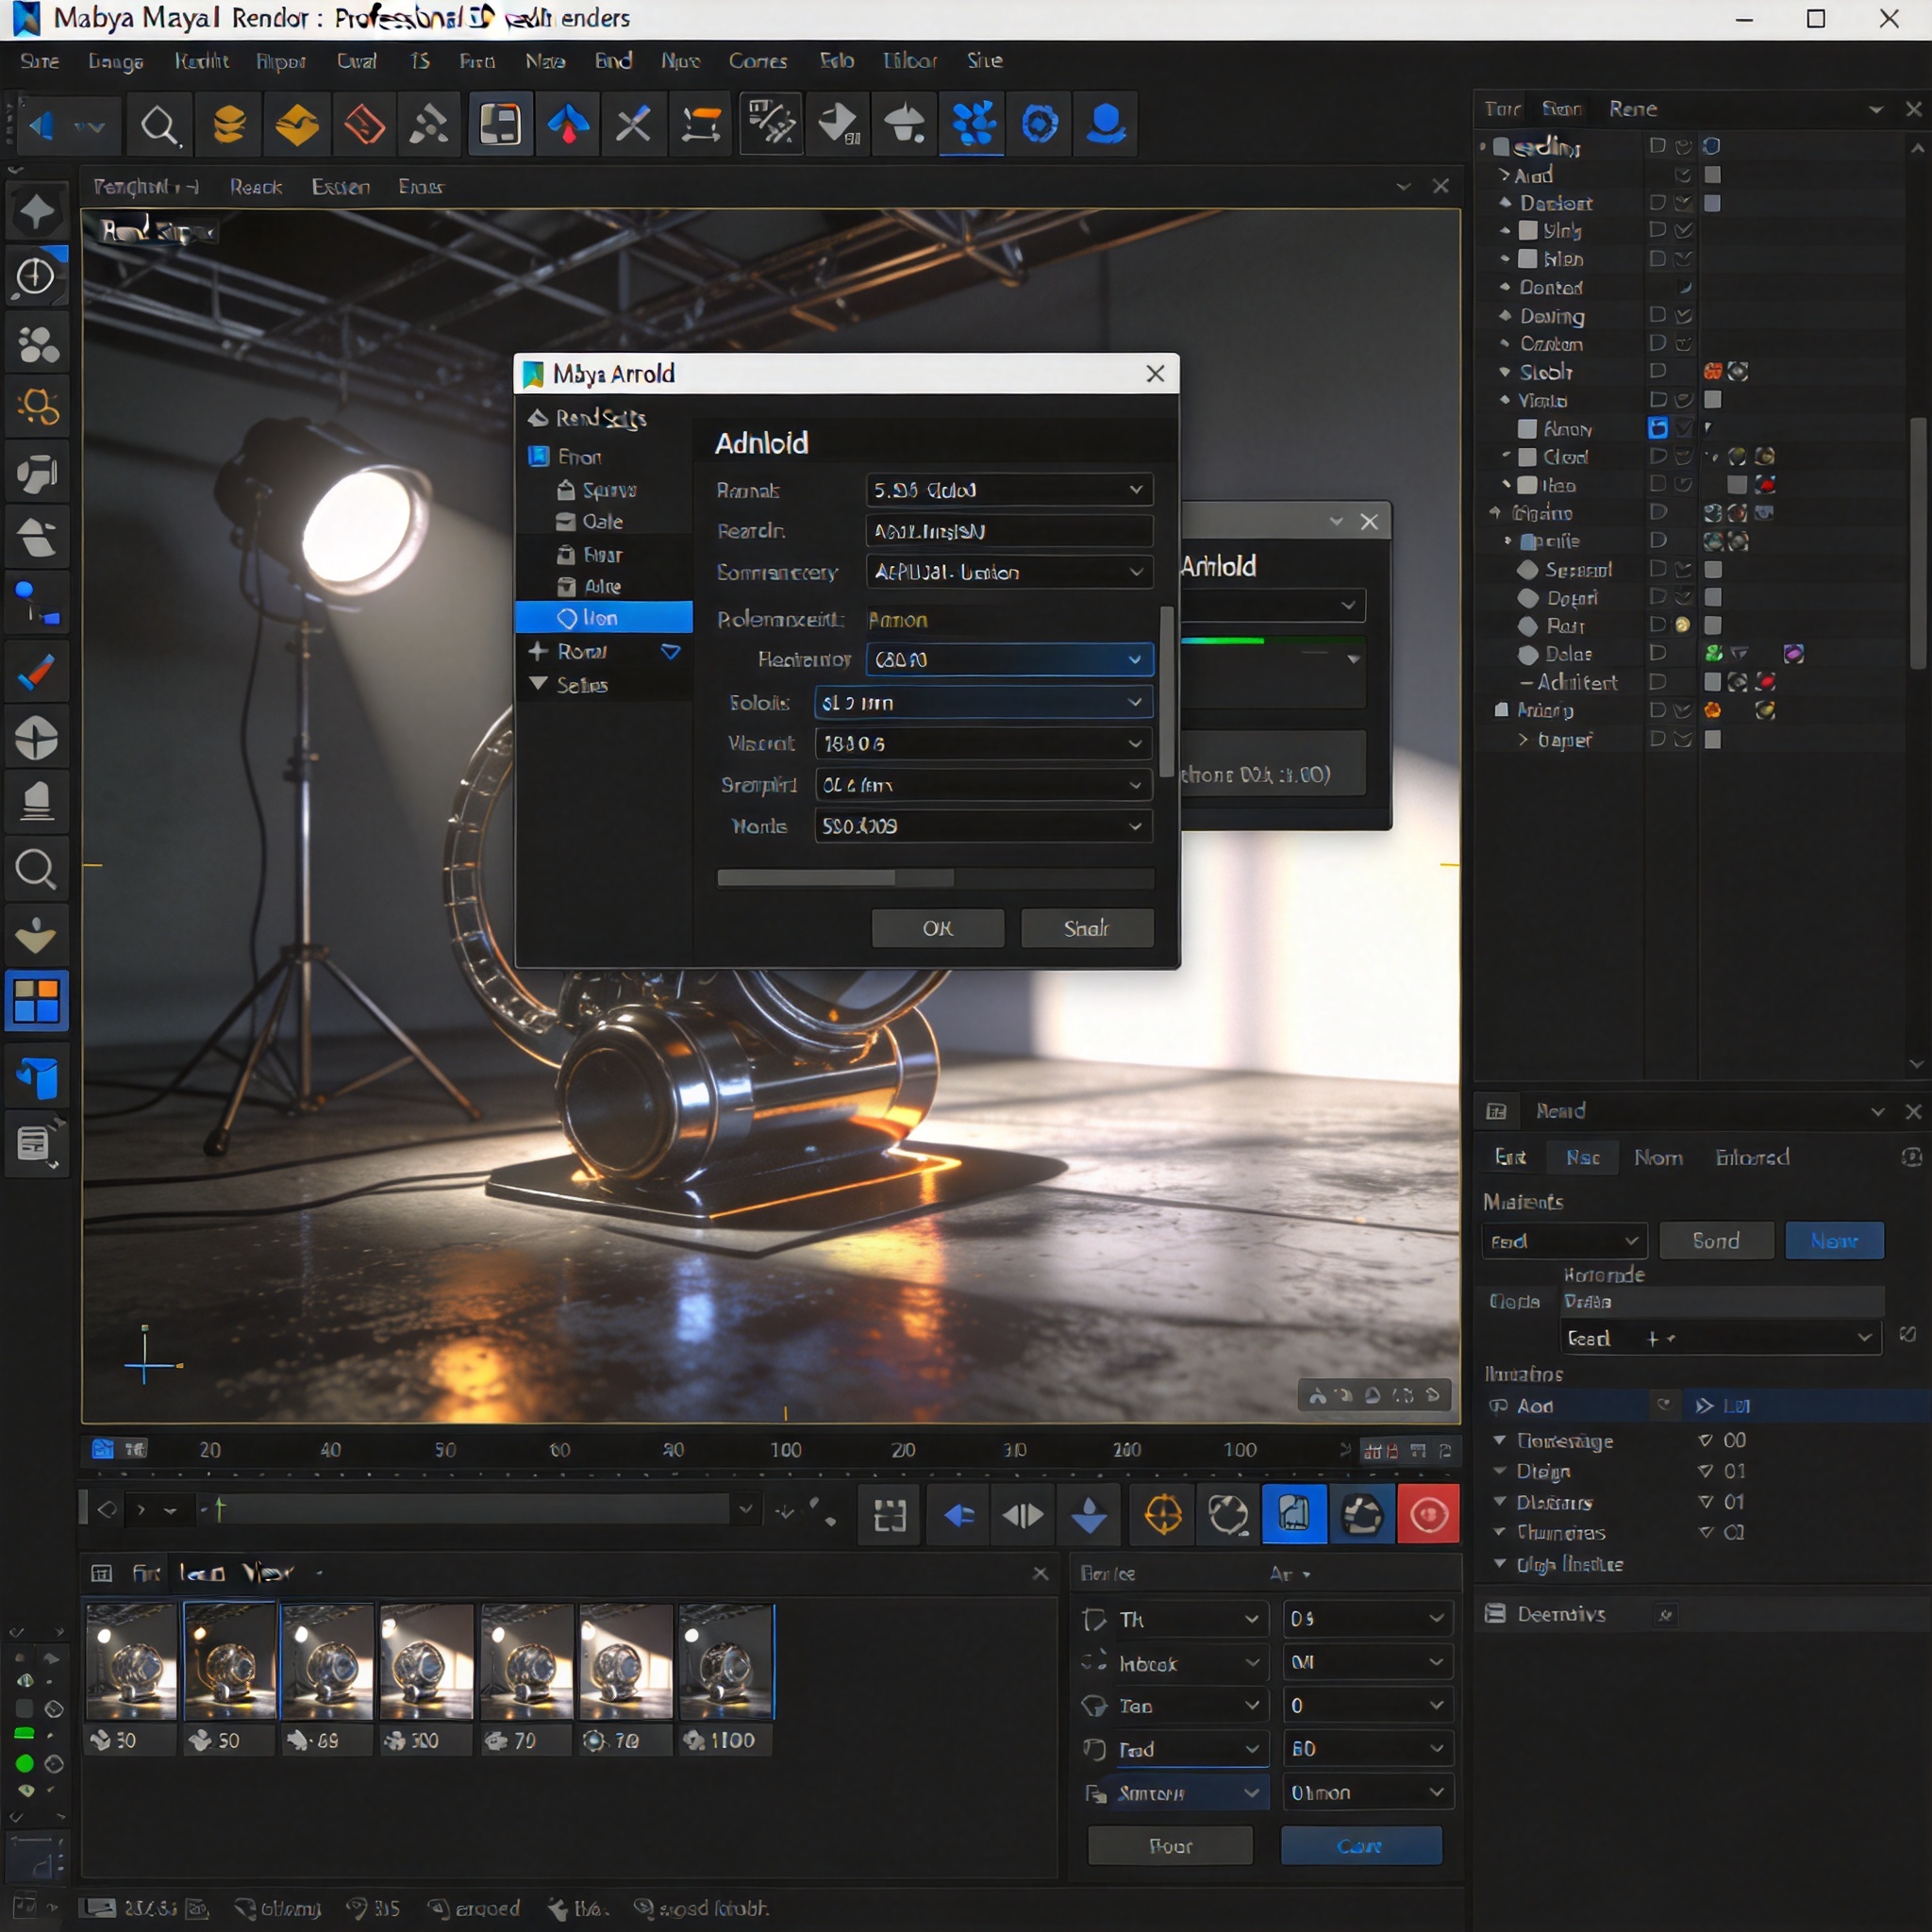The height and width of the screenshot is (1932, 1932).
Task: Click the blue gear ring toolbar icon
Action: [x=1039, y=126]
